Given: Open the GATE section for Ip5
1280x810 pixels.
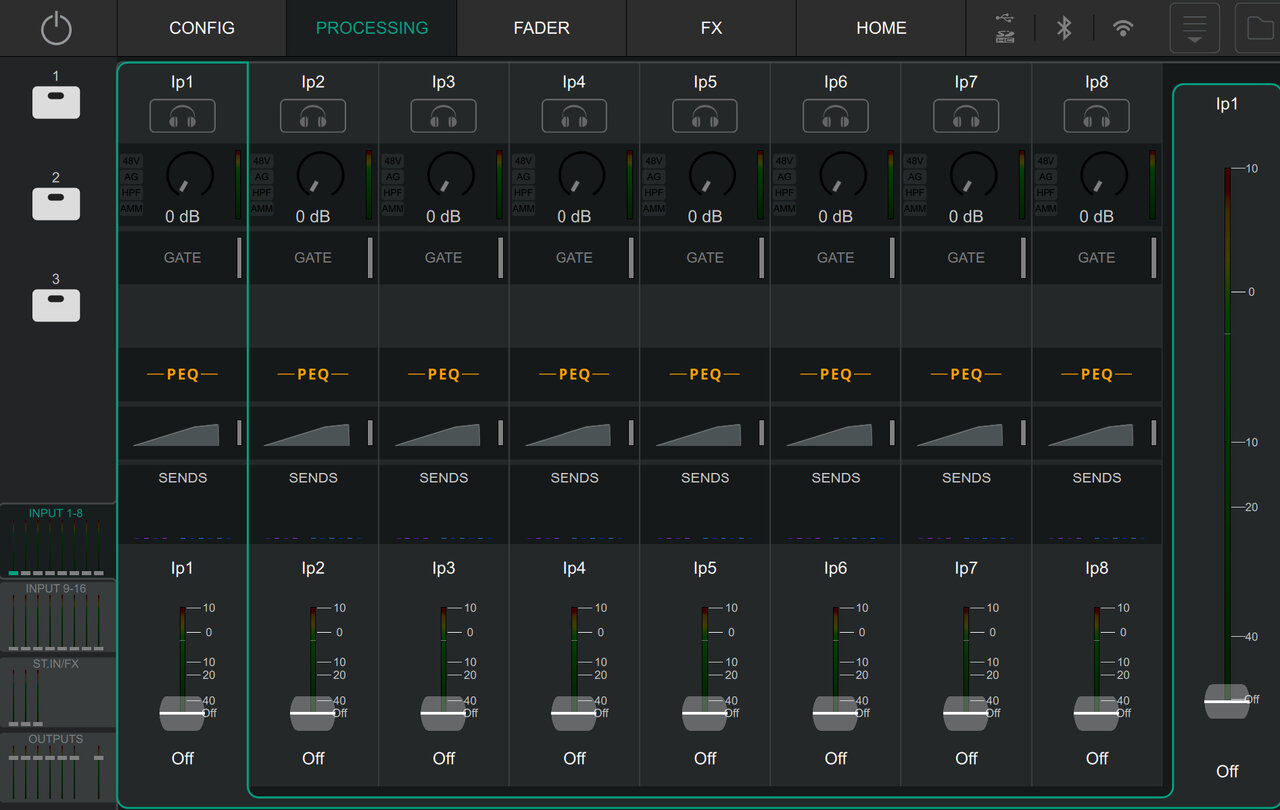Looking at the screenshot, I should click(705, 257).
